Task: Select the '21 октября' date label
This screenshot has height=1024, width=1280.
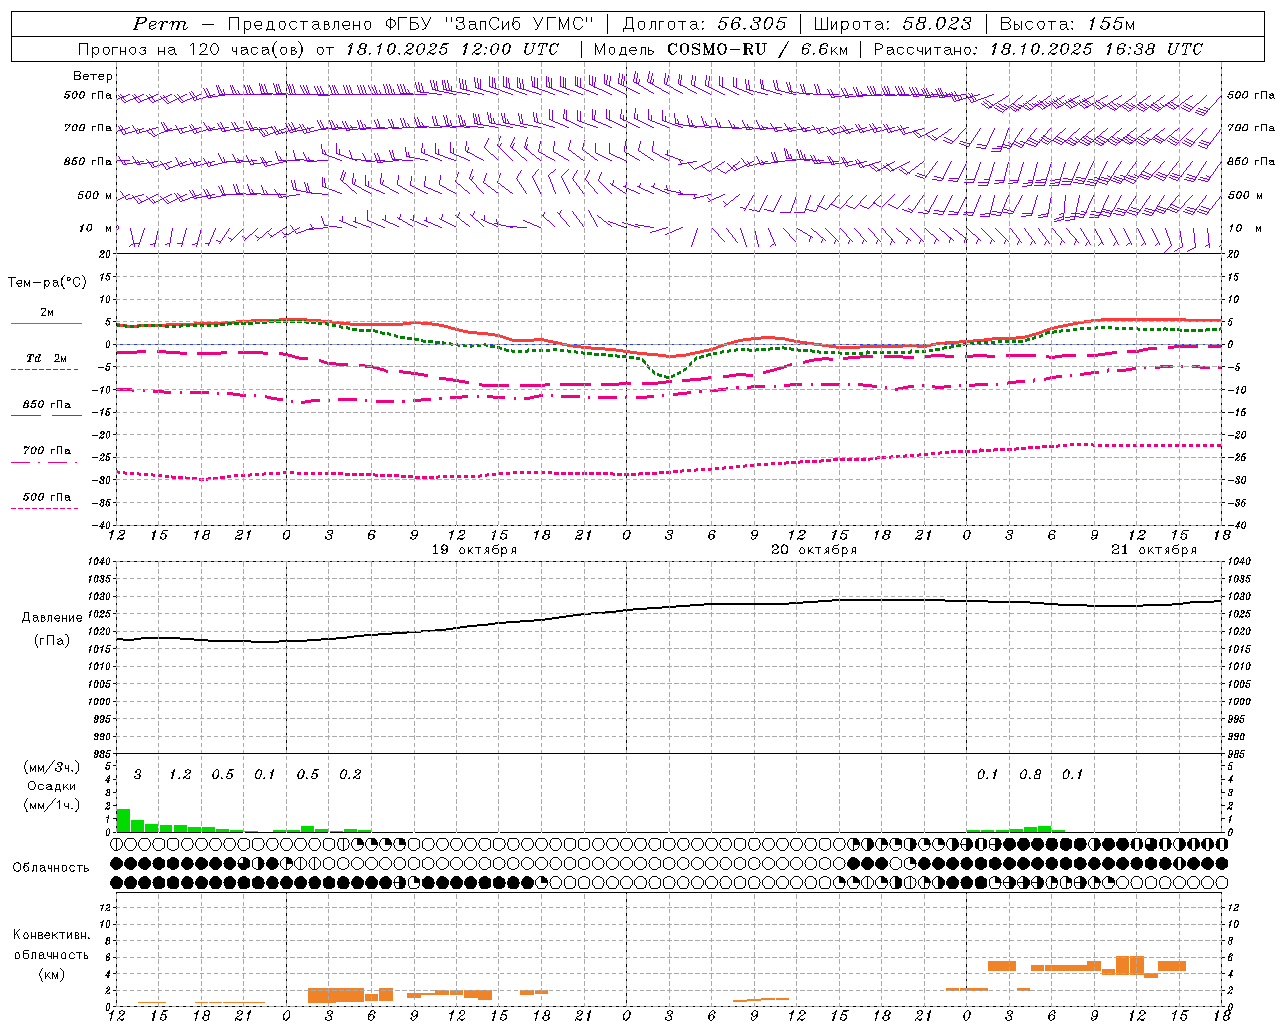Action: (1154, 550)
